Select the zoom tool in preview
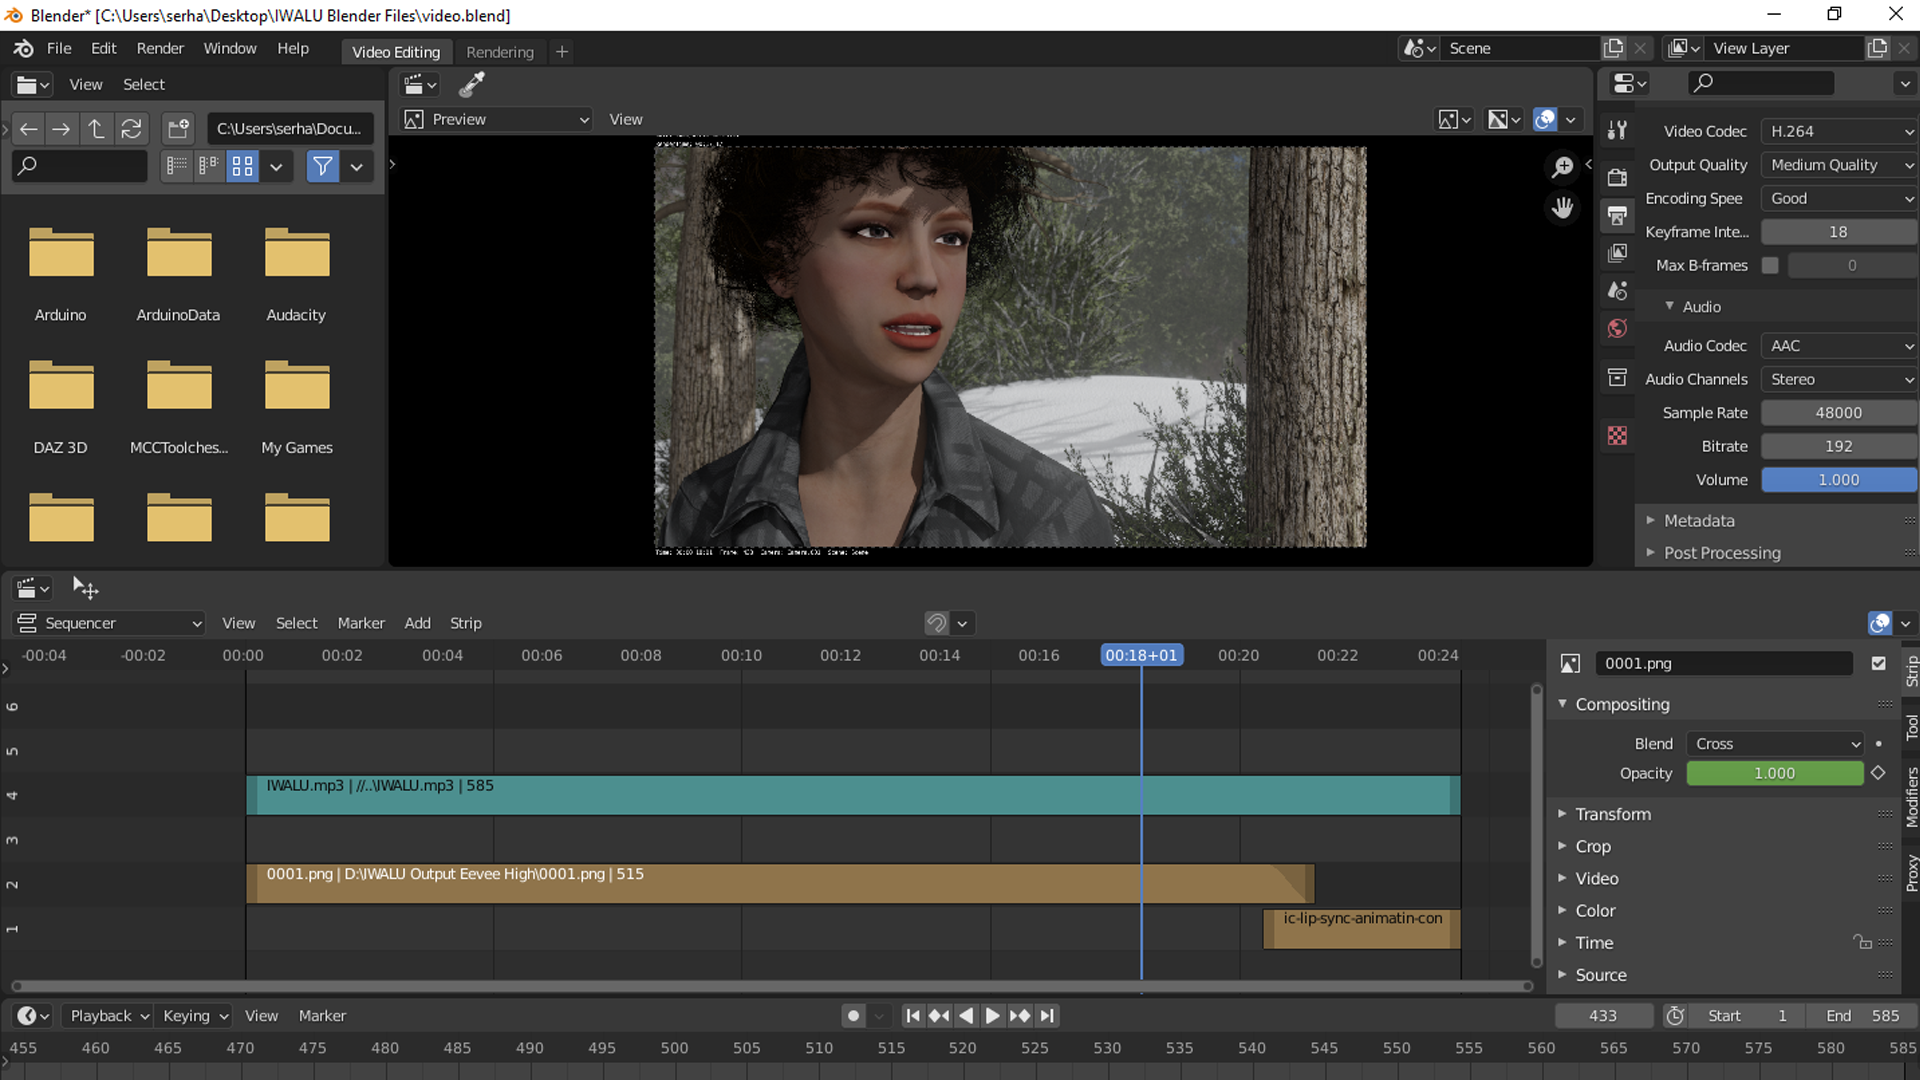 tap(1562, 167)
